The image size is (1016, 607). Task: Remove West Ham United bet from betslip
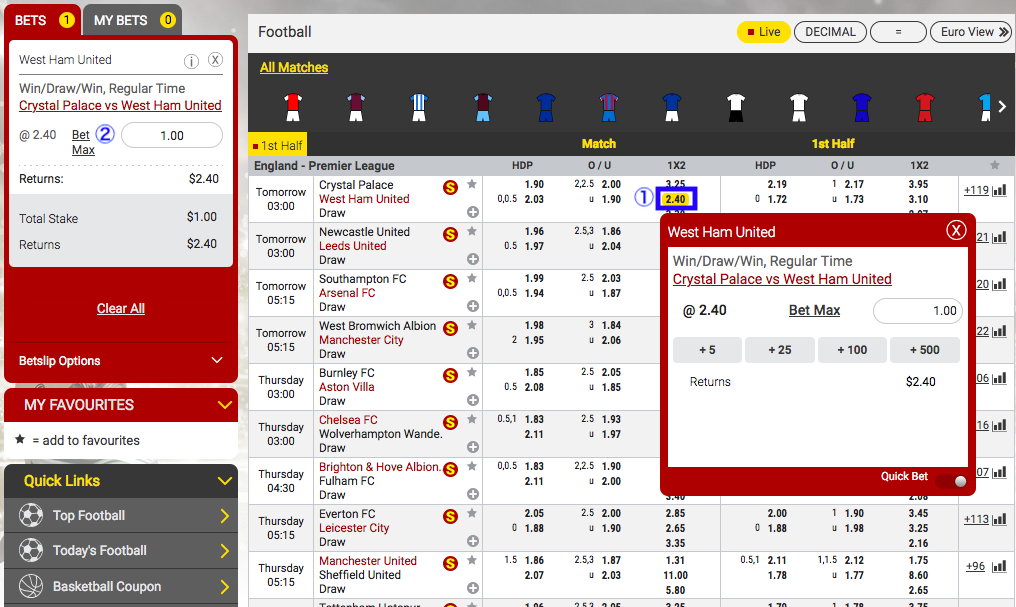click(215, 60)
